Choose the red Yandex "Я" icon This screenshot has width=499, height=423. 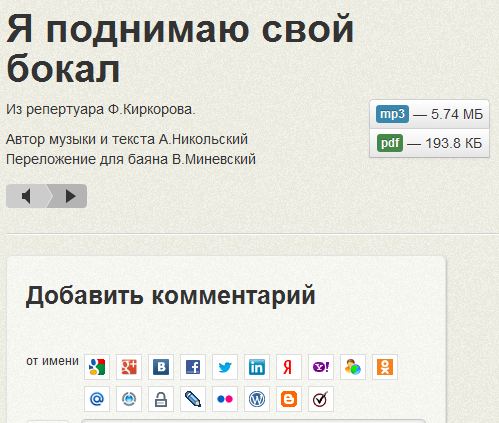[289, 367]
